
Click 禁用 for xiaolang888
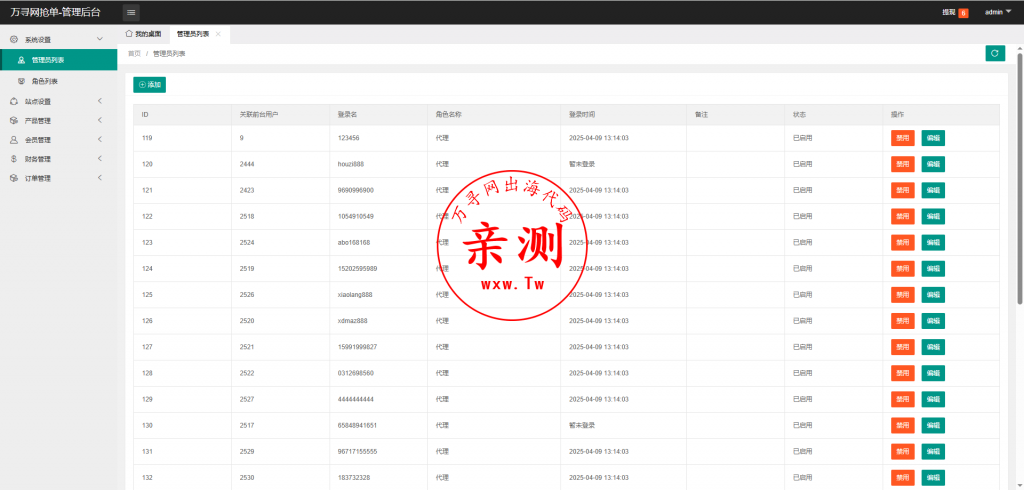[903, 295]
